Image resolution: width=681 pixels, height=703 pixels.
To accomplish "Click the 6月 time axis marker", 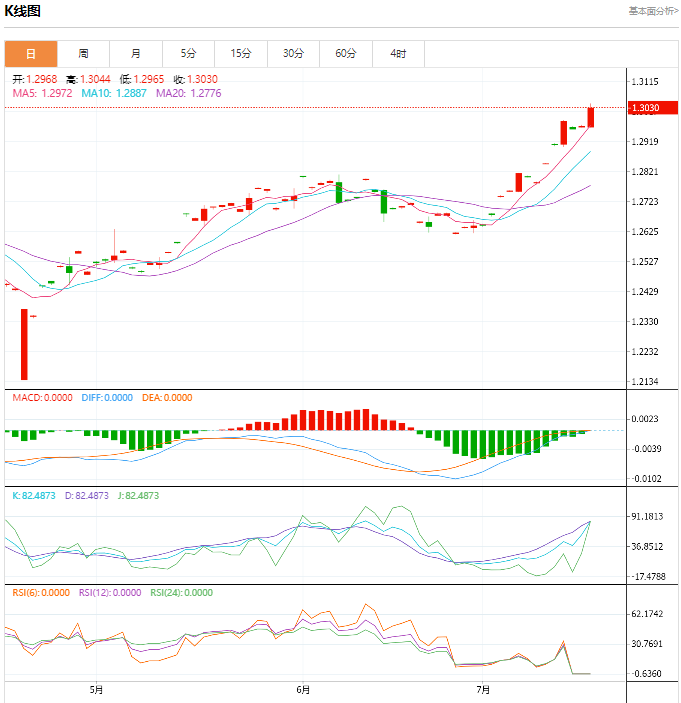I will (304, 690).
